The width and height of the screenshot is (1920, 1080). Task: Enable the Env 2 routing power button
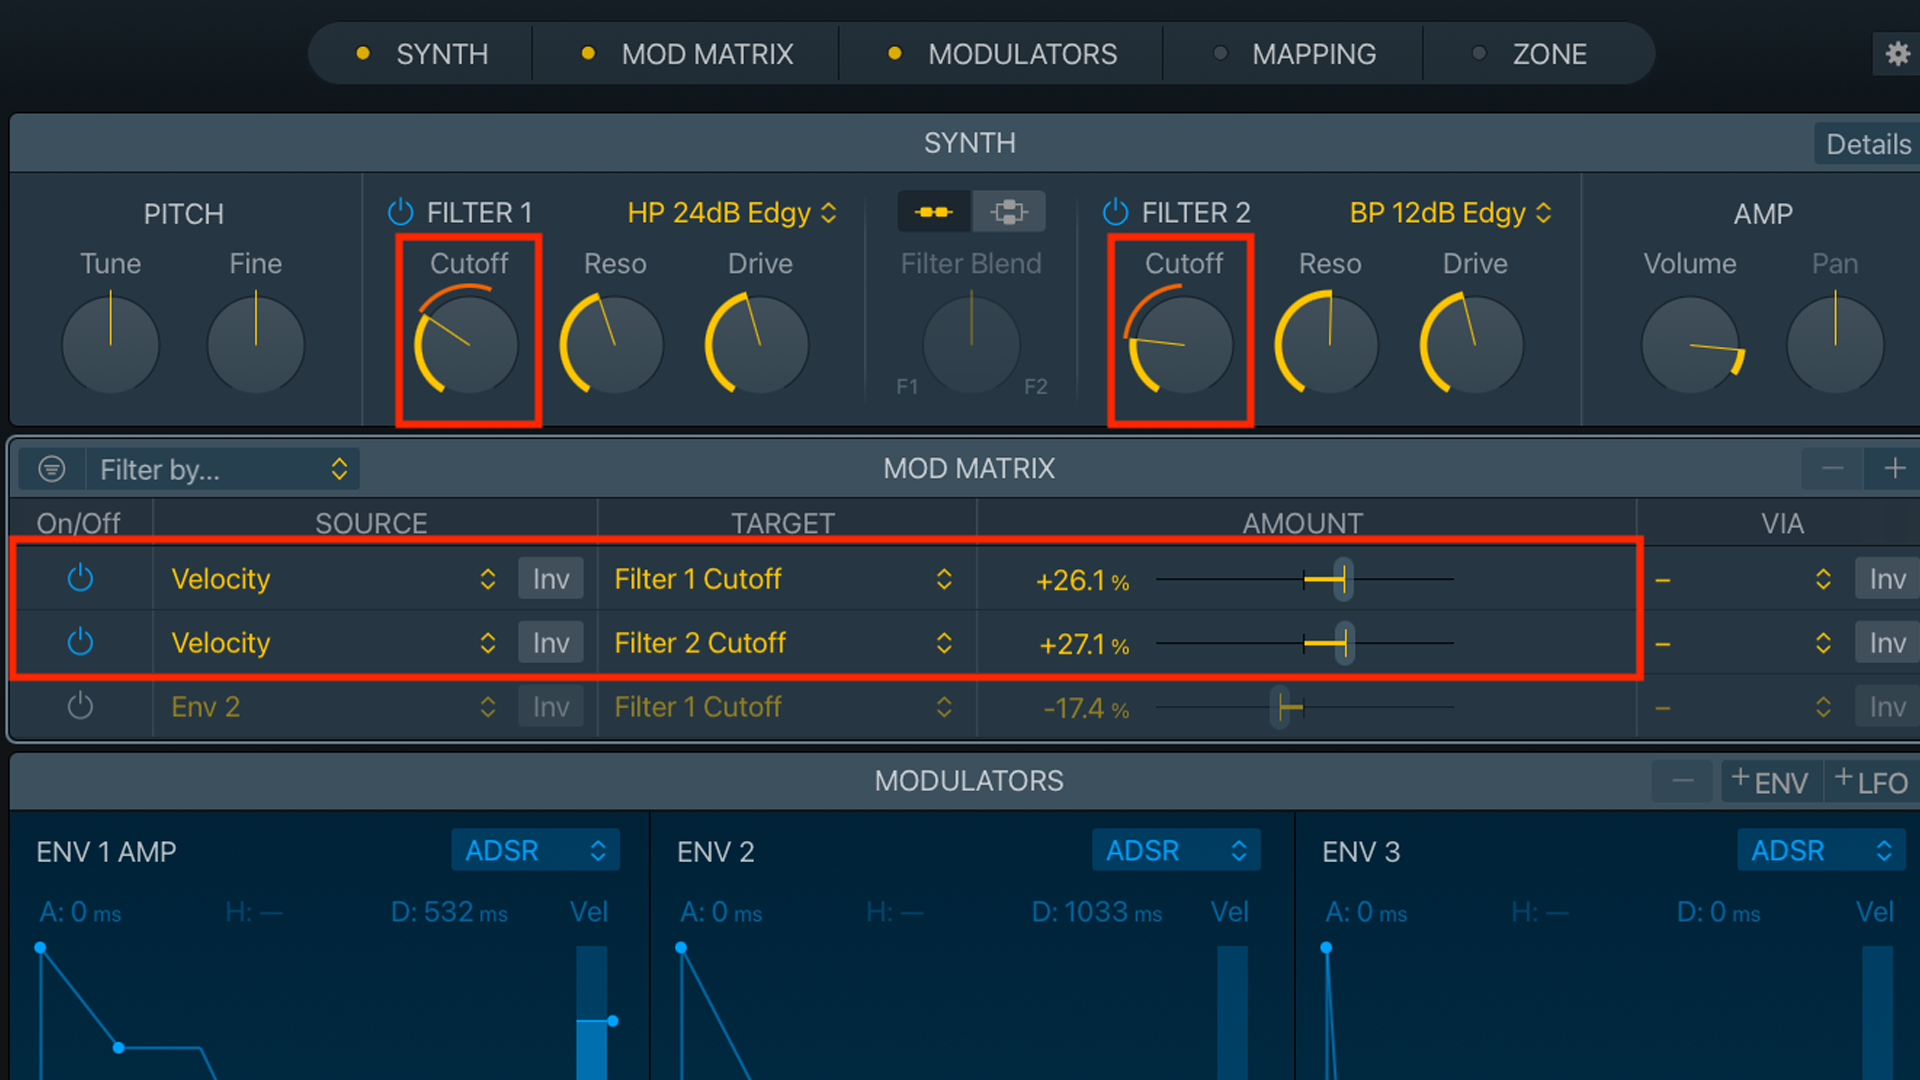[80, 707]
